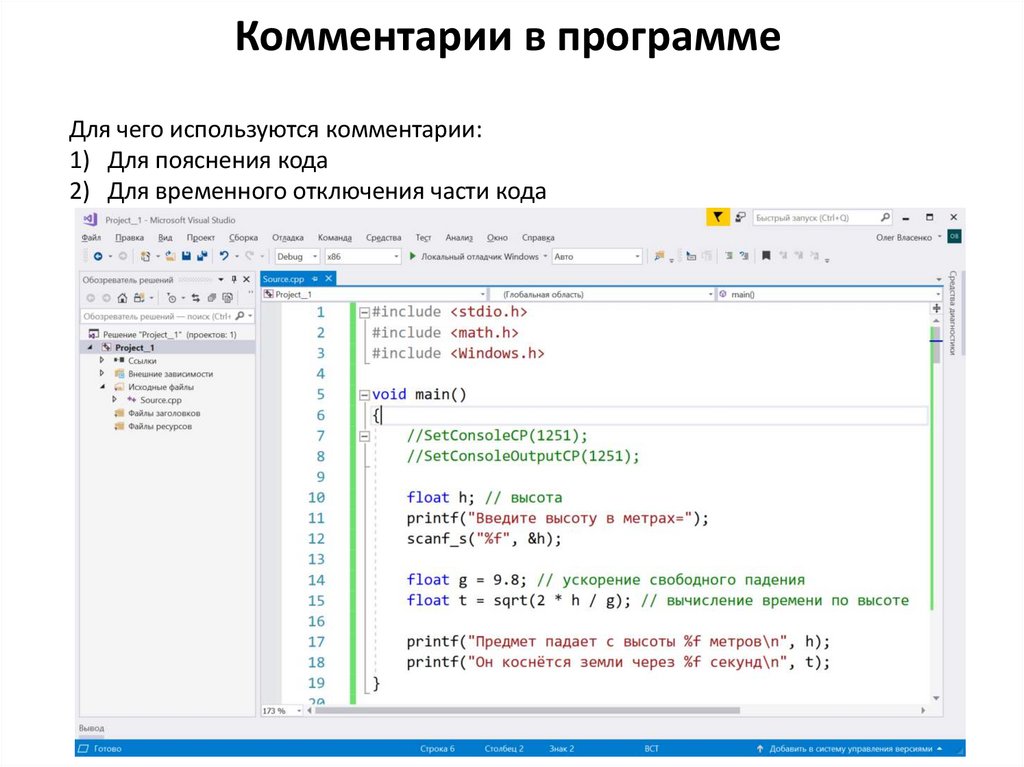Open the main() member dropdown
The height and width of the screenshot is (767, 1024).
(829, 295)
